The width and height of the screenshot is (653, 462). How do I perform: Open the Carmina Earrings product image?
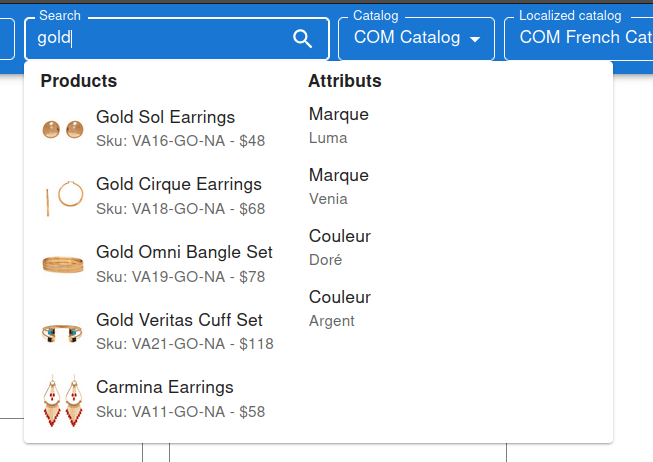62,400
